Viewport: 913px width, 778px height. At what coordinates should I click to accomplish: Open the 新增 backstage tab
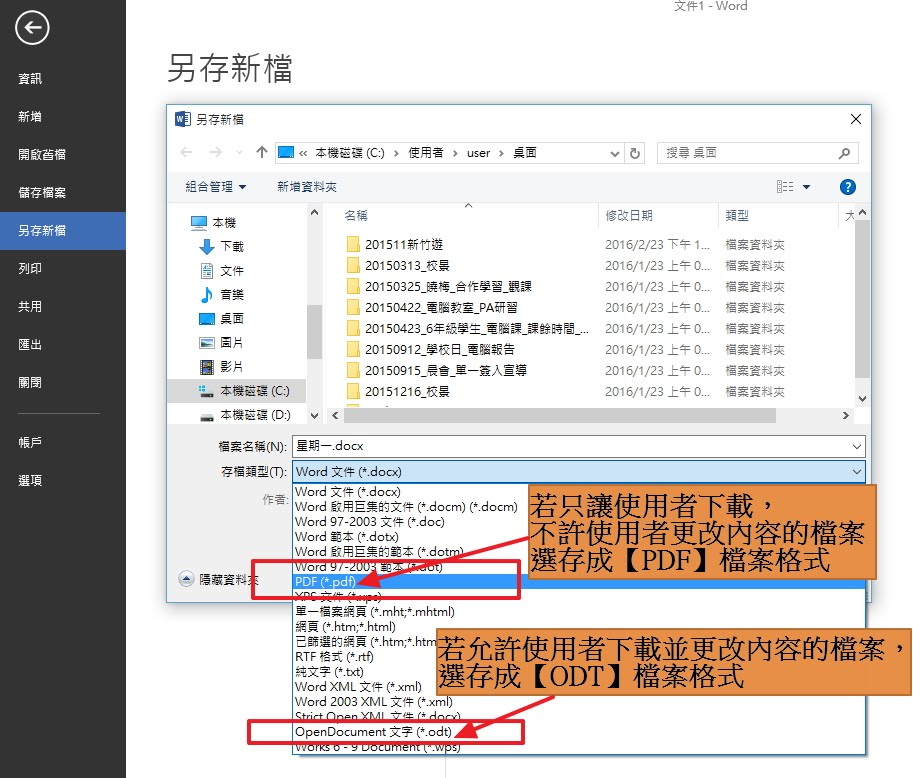63,116
